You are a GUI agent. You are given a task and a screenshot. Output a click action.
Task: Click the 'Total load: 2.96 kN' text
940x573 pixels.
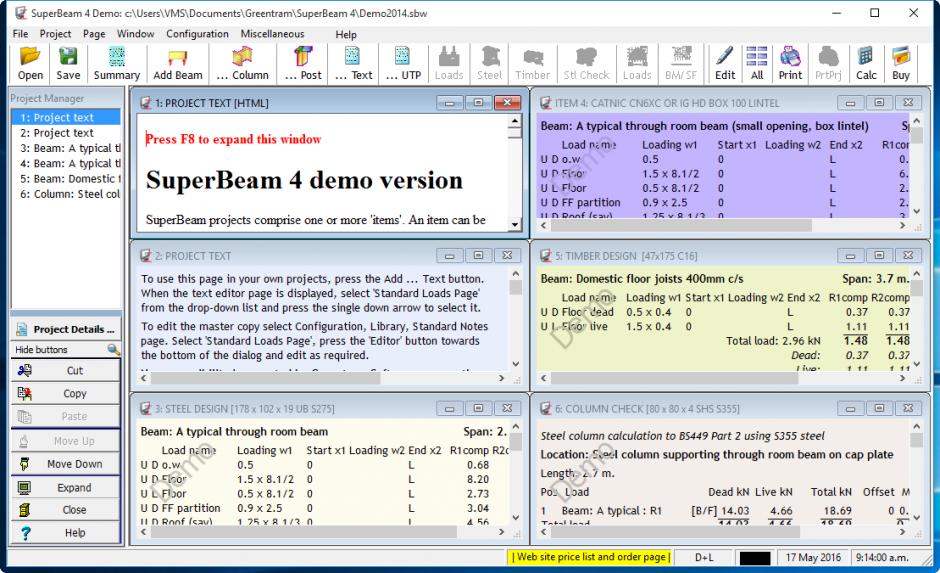pos(773,341)
